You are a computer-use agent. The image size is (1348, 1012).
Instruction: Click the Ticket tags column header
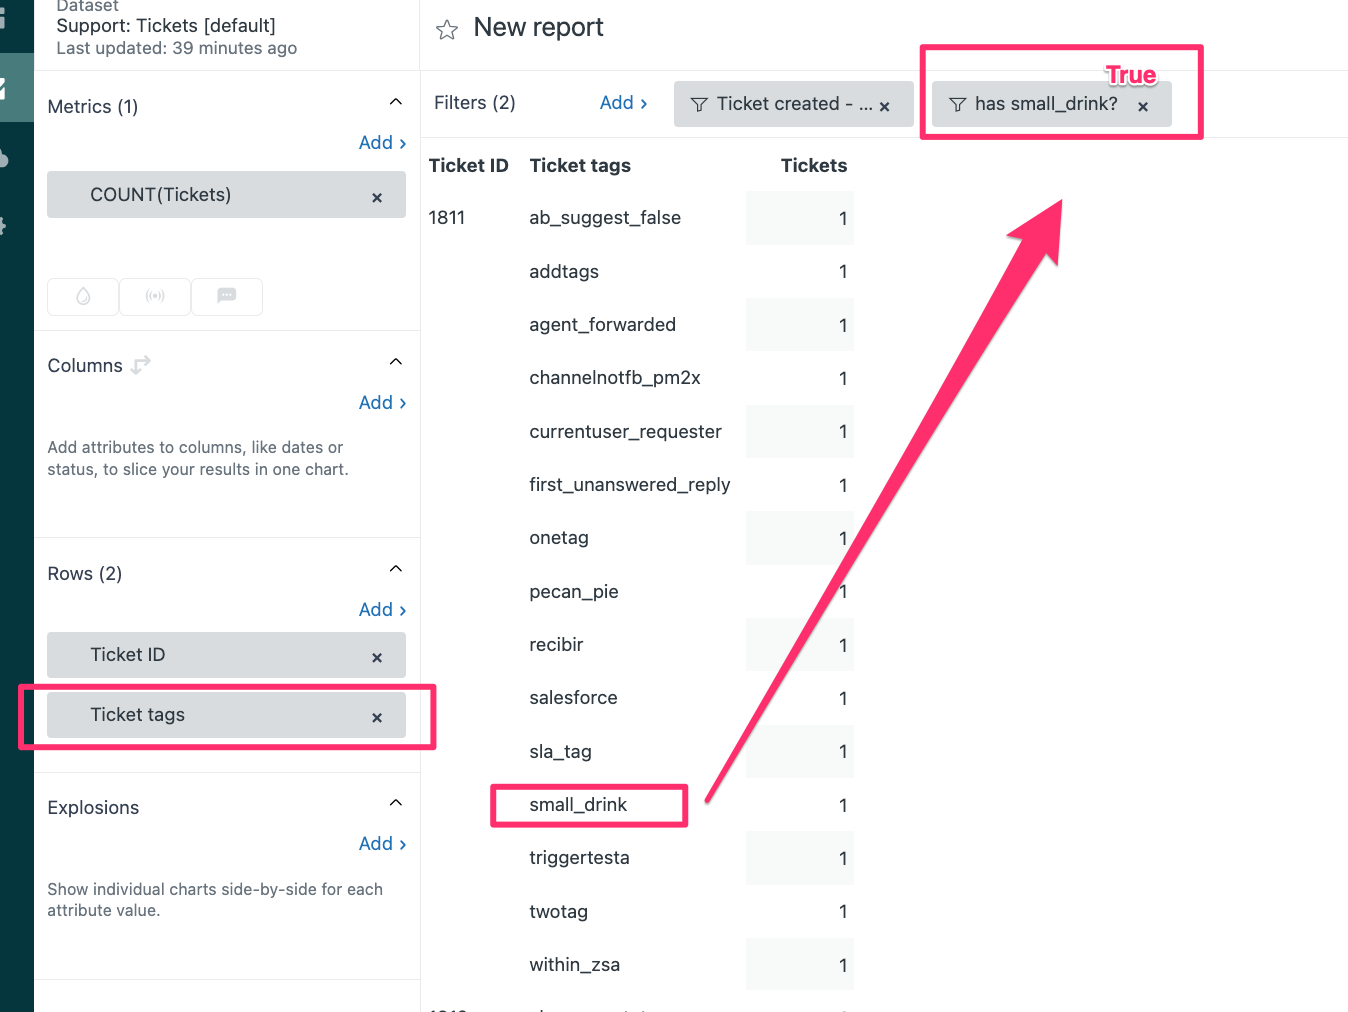click(x=580, y=166)
